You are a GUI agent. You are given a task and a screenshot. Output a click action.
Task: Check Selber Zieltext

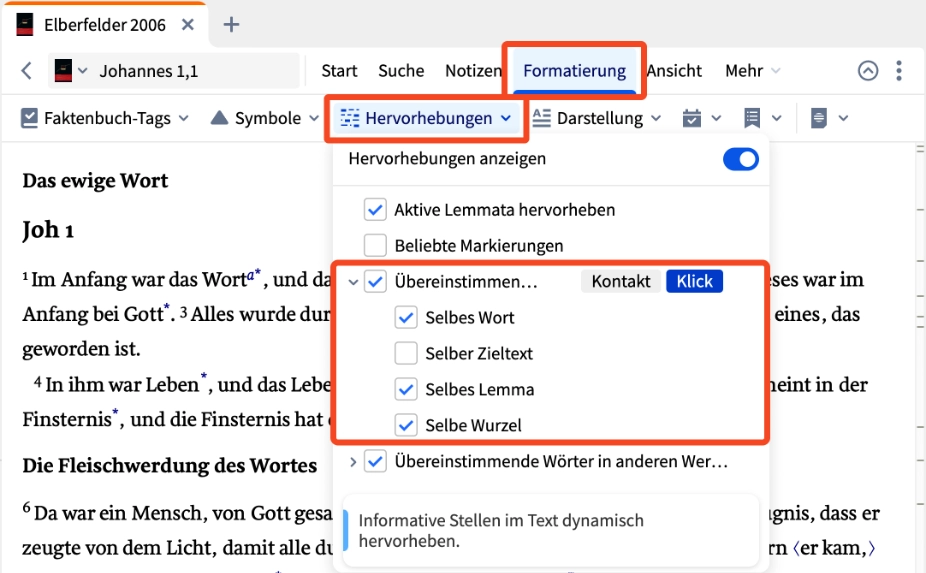tap(406, 353)
